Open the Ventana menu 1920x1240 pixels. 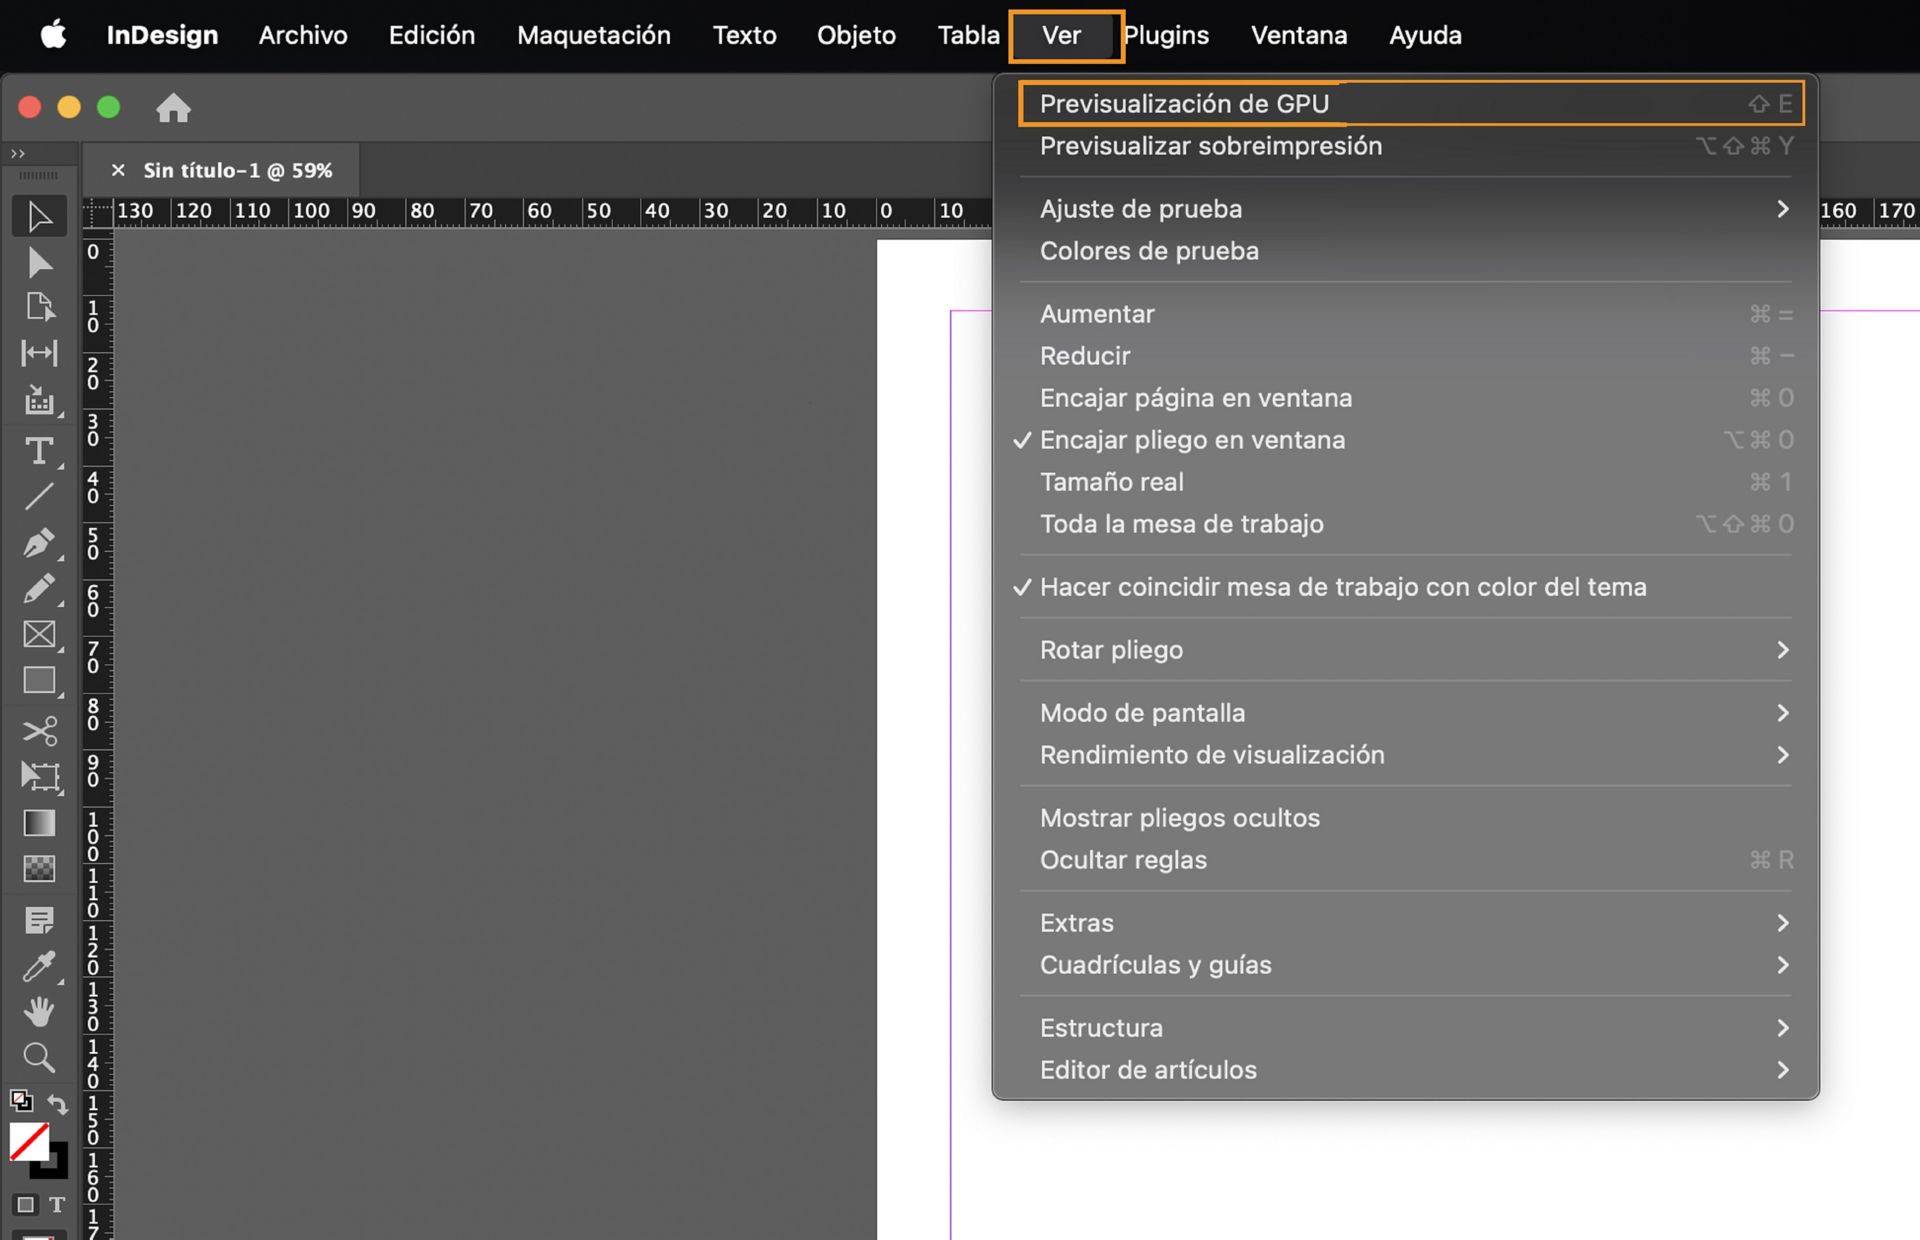click(1298, 35)
